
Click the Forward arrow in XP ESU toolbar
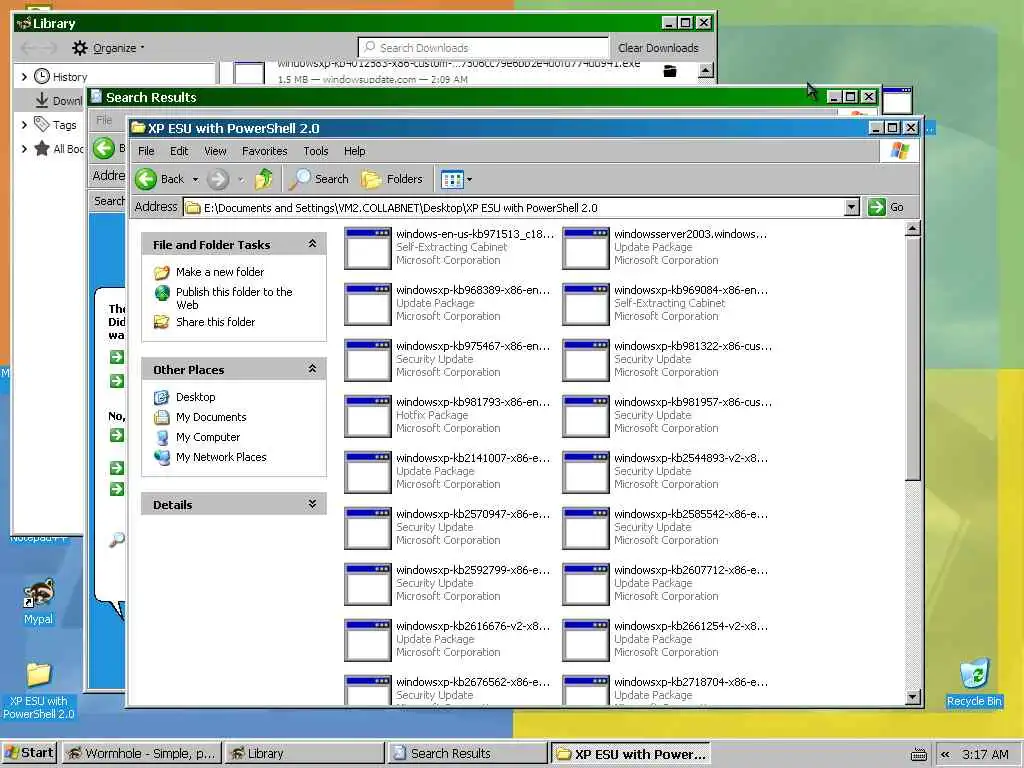[218, 179]
